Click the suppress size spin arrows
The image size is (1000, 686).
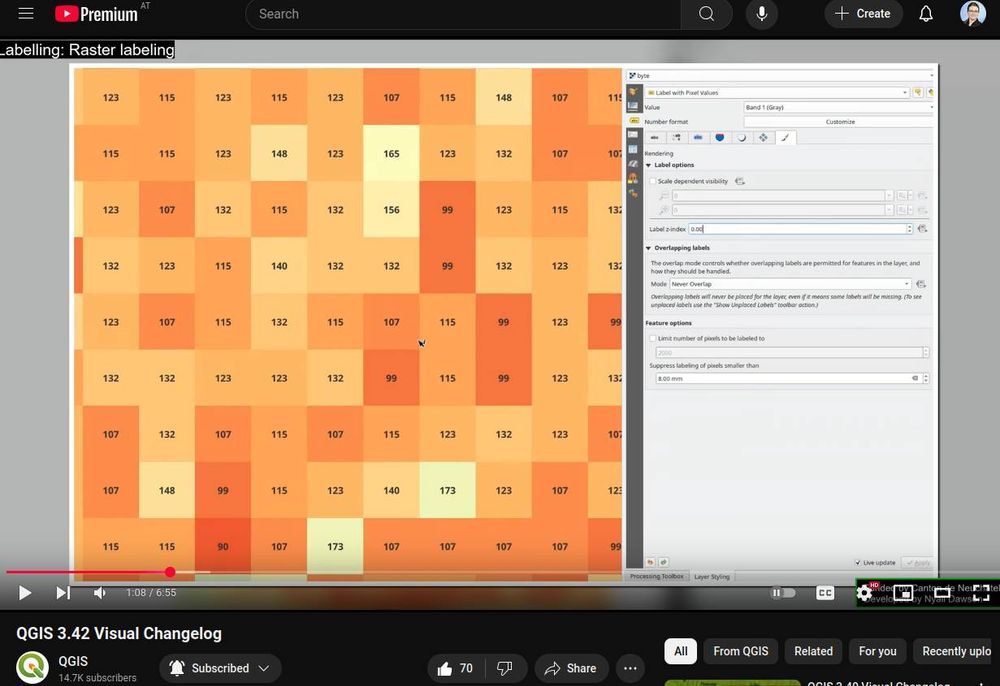coord(925,379)
